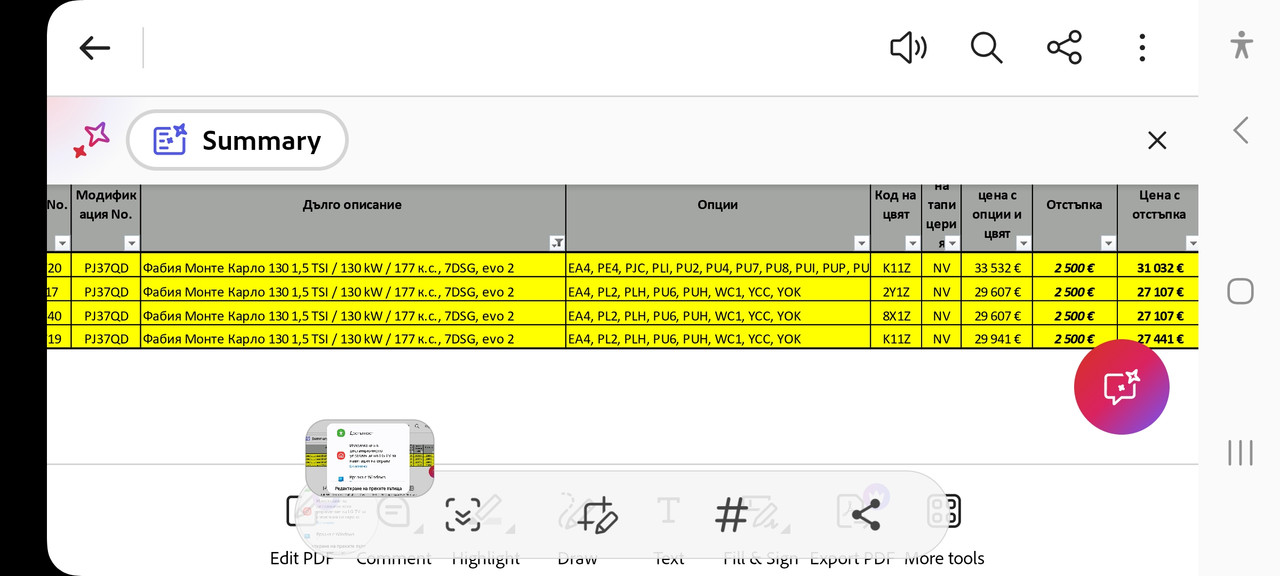The height and width of the screenshot is (576, 1280).
Task: Select K11Z color code in row 19
Action: [x=896, y=339]
